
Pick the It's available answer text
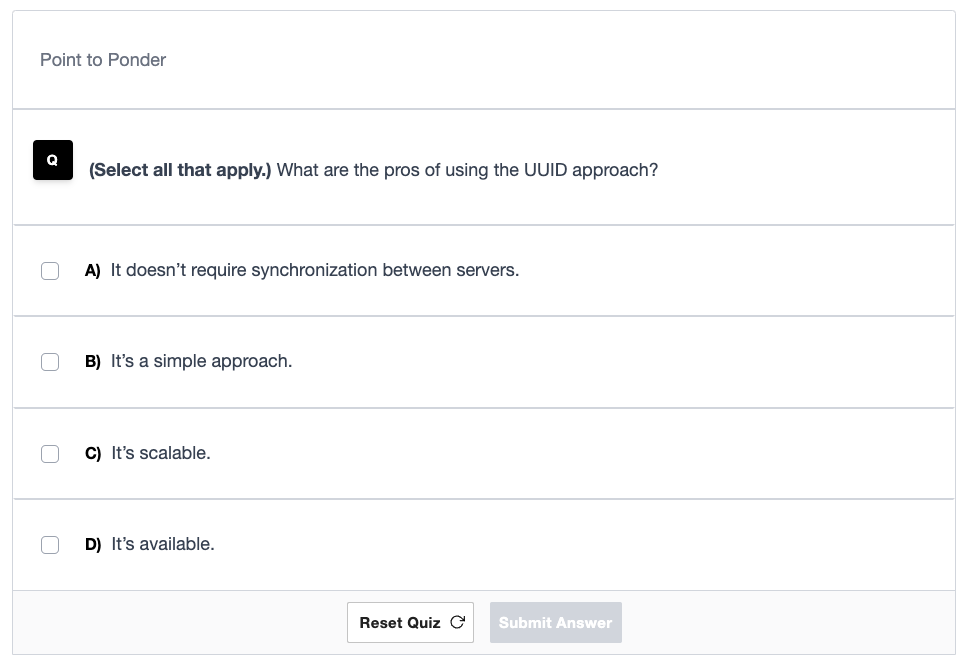point(162,544)
